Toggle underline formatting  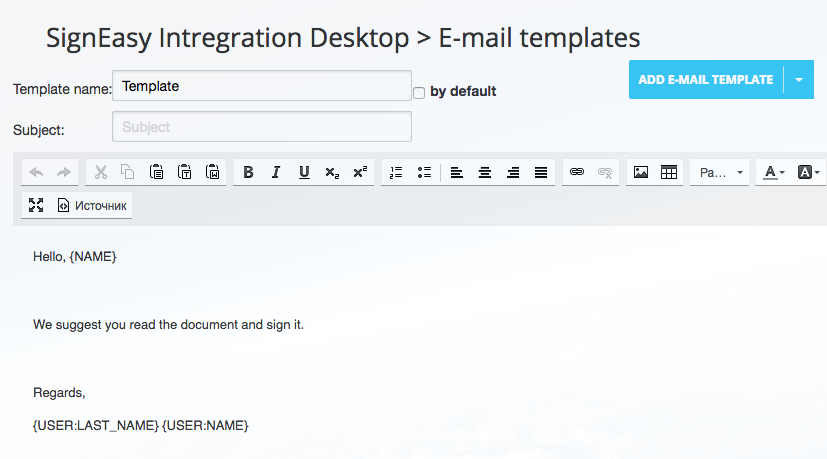(x=304, y=173)
